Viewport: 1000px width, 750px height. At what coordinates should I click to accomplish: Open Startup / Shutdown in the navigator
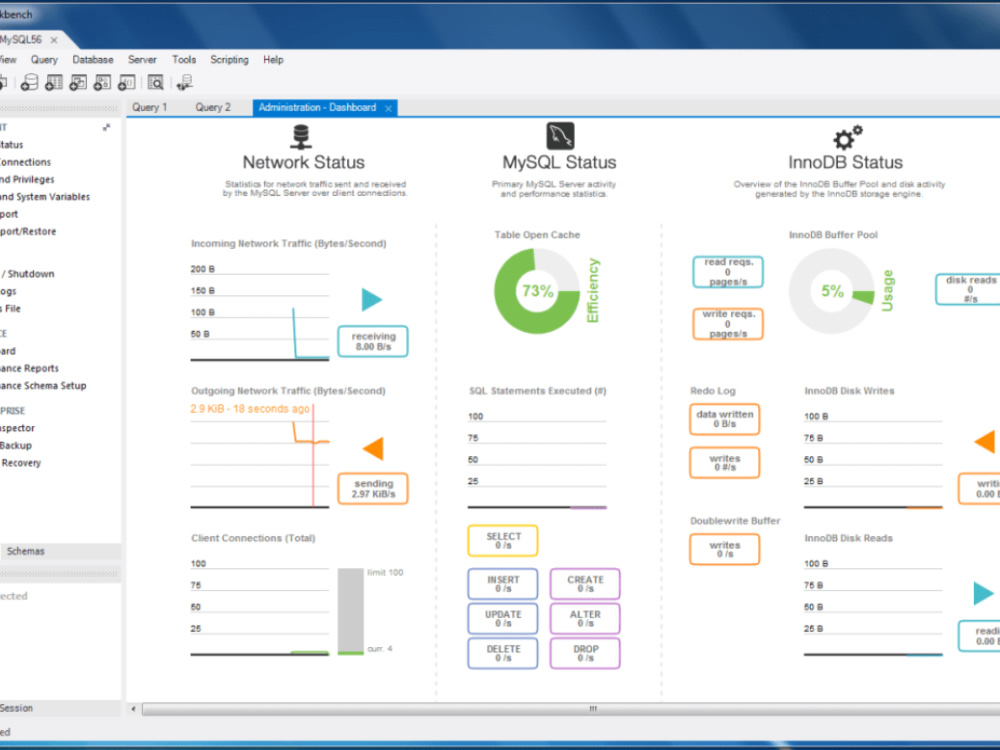[27, 274]
